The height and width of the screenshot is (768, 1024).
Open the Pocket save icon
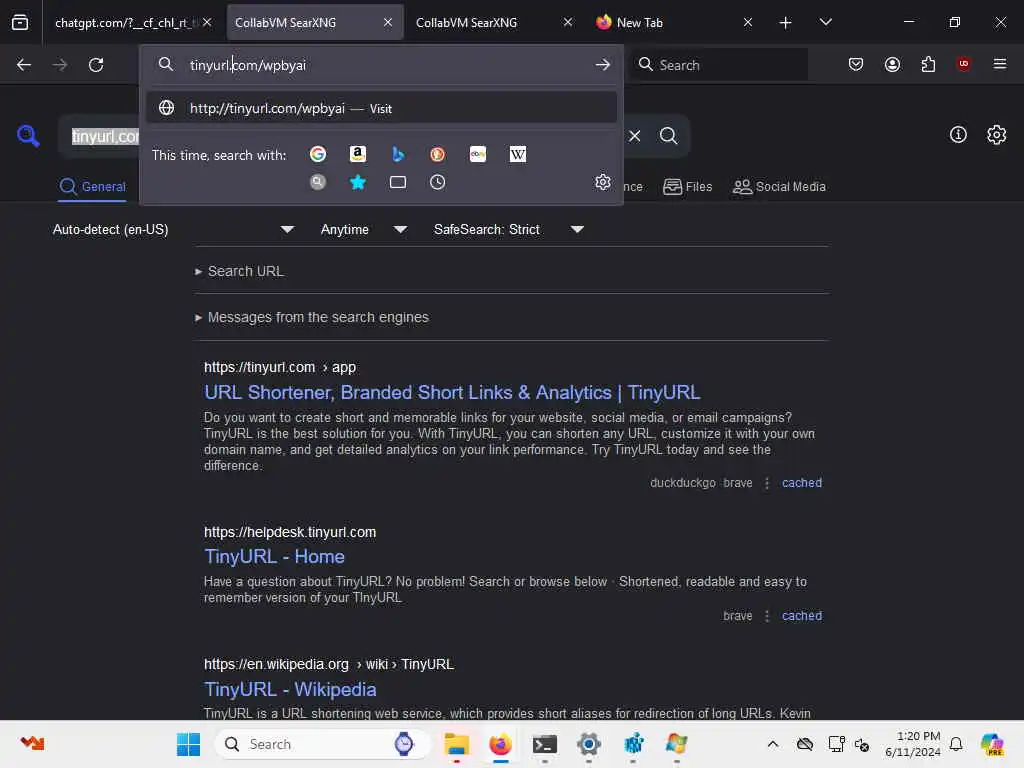pyautogui.click(x=856, y=64)
